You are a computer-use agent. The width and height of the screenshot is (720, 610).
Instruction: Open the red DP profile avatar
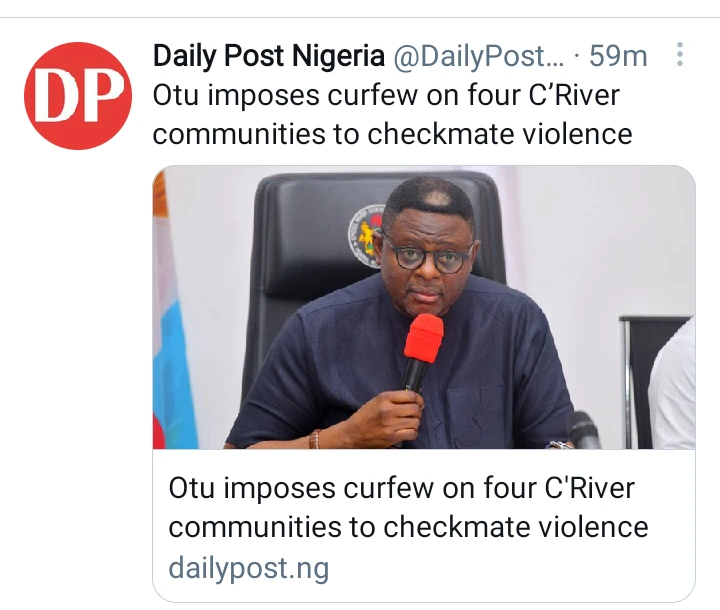(78, 96)
